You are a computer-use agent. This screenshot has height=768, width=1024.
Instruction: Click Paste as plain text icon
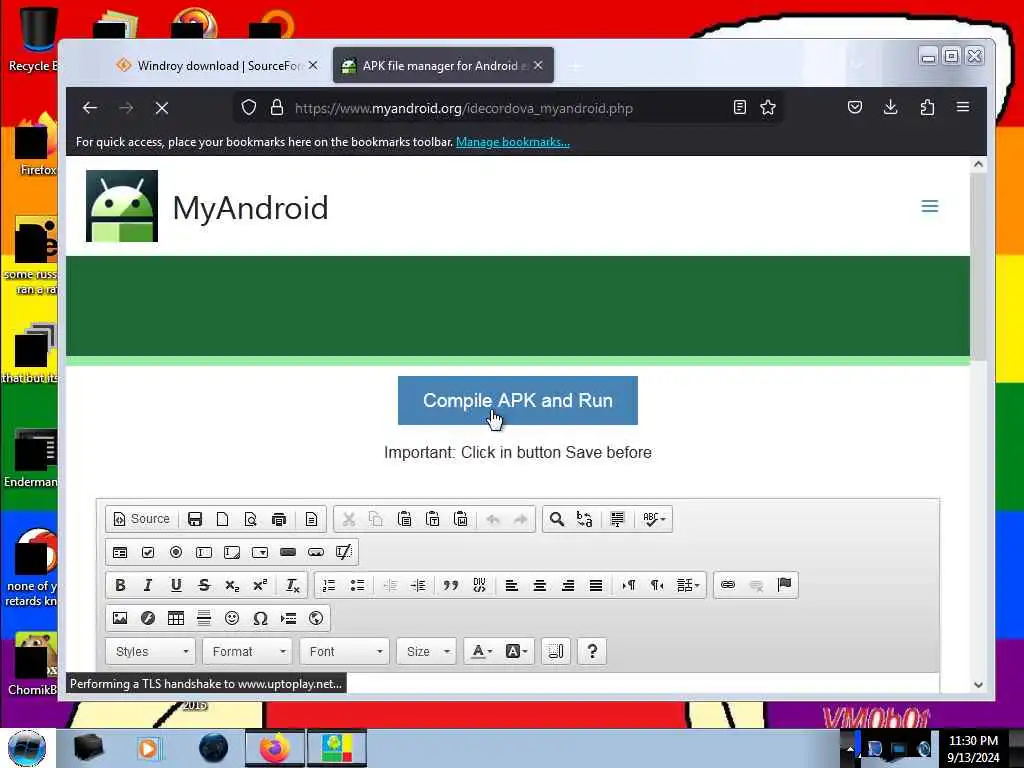click(432, 519)
